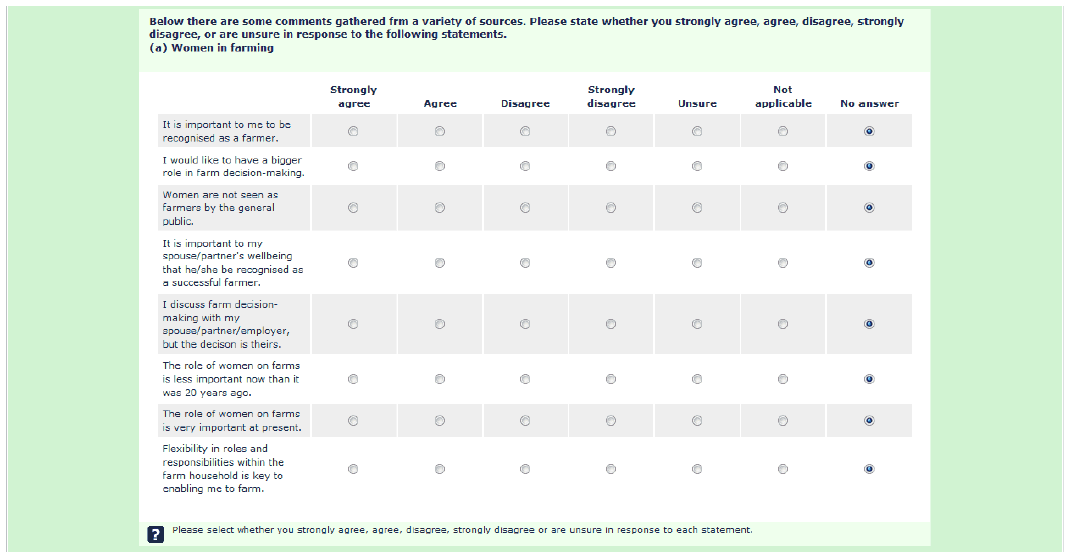Mark Strongly disagree for discuss farm decision-making

click(611, 324)
